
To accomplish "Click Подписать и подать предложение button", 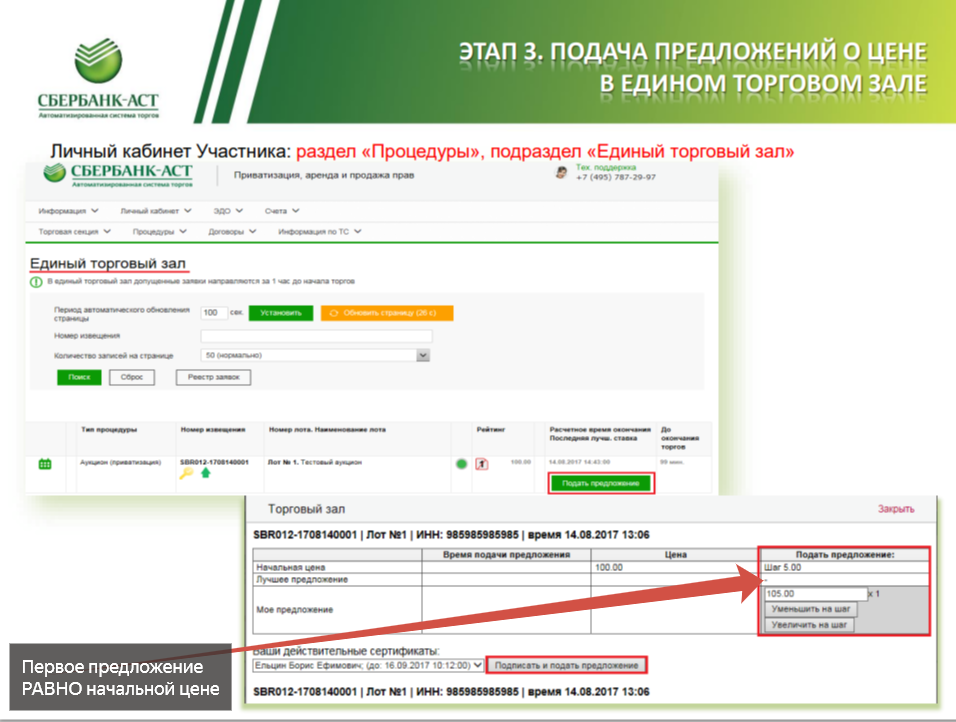I will click(566, 665).
